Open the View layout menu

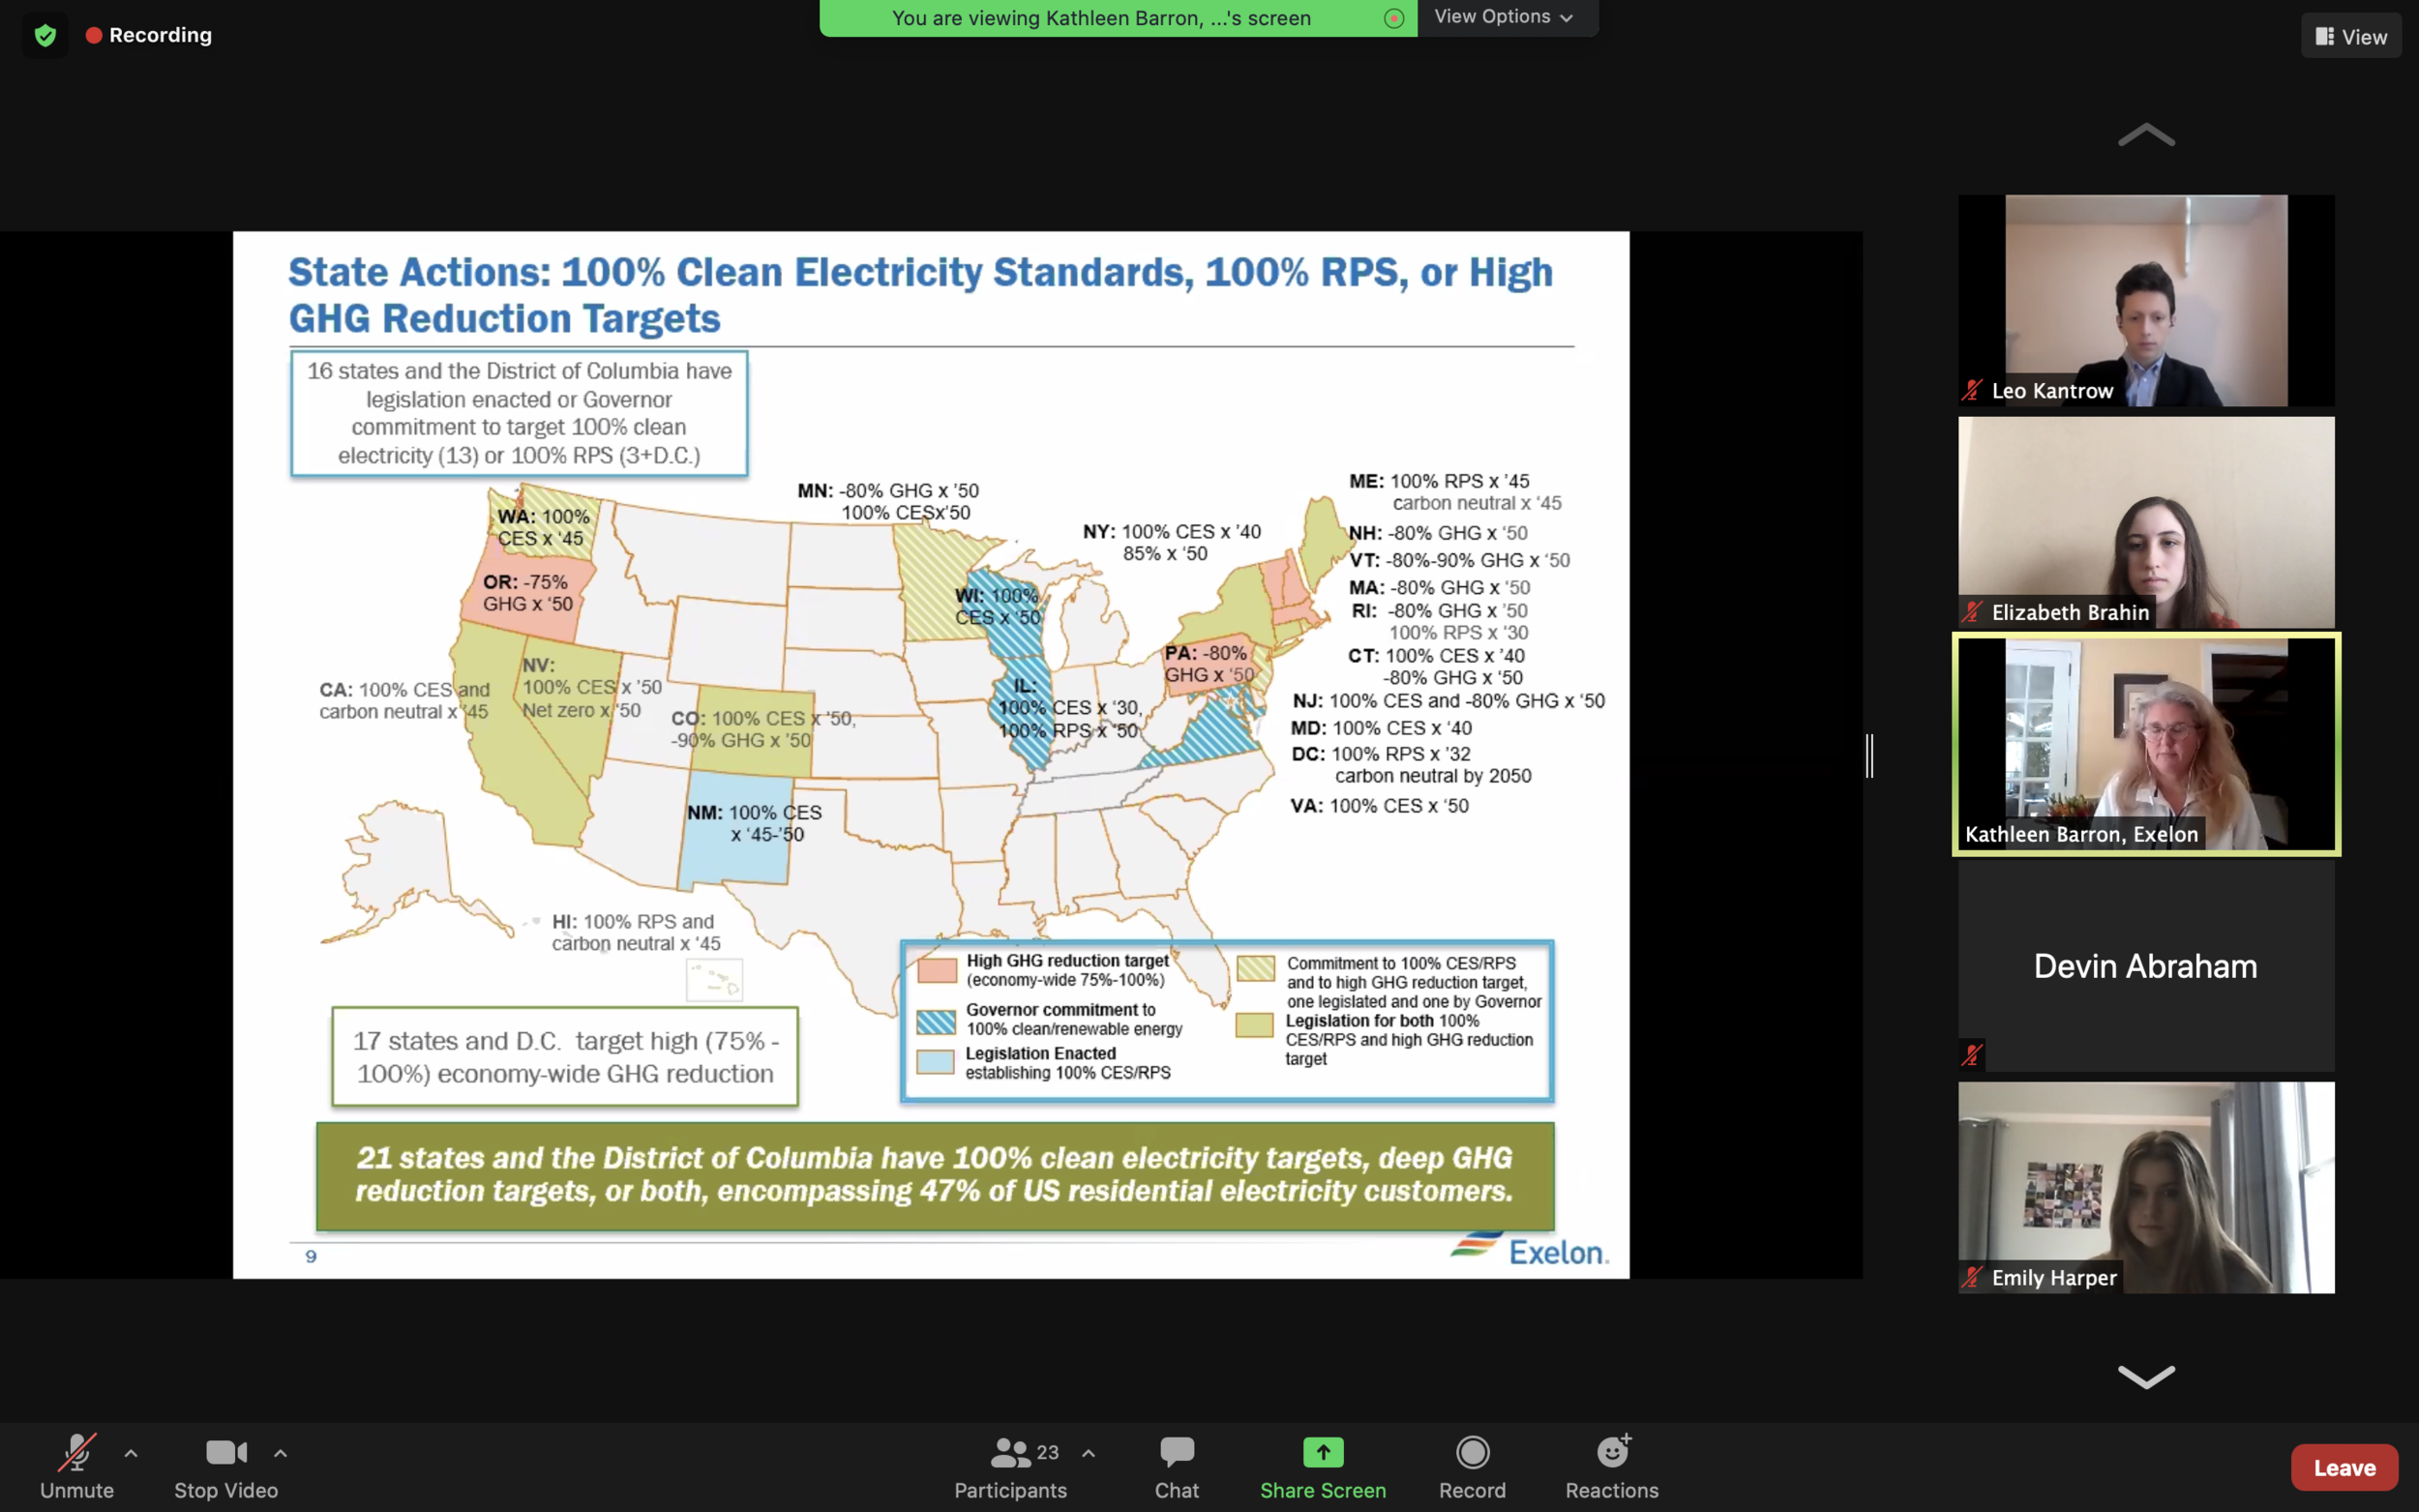coord(2350,37)
